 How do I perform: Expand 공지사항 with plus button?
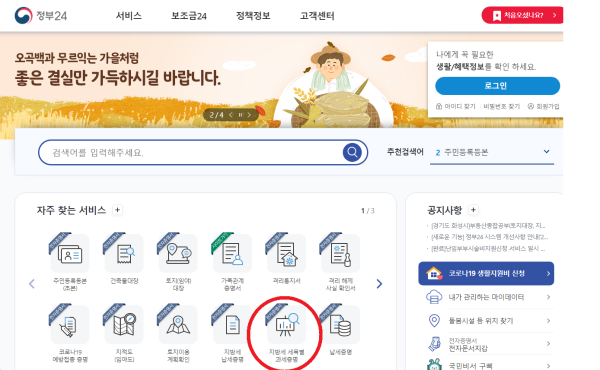473,210
